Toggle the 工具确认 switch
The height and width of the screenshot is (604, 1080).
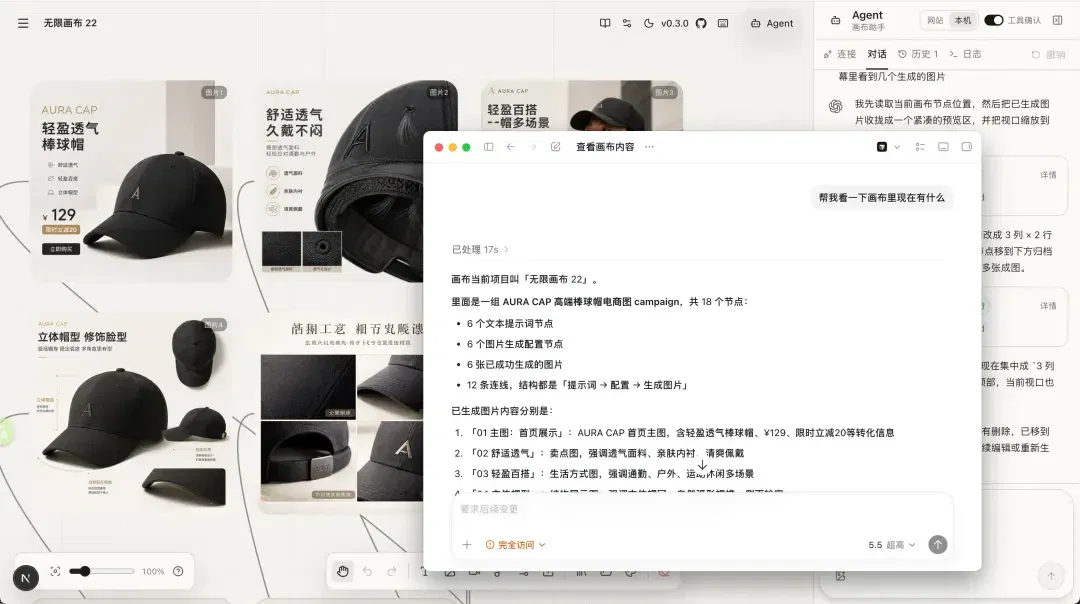[x=993, y=21]
